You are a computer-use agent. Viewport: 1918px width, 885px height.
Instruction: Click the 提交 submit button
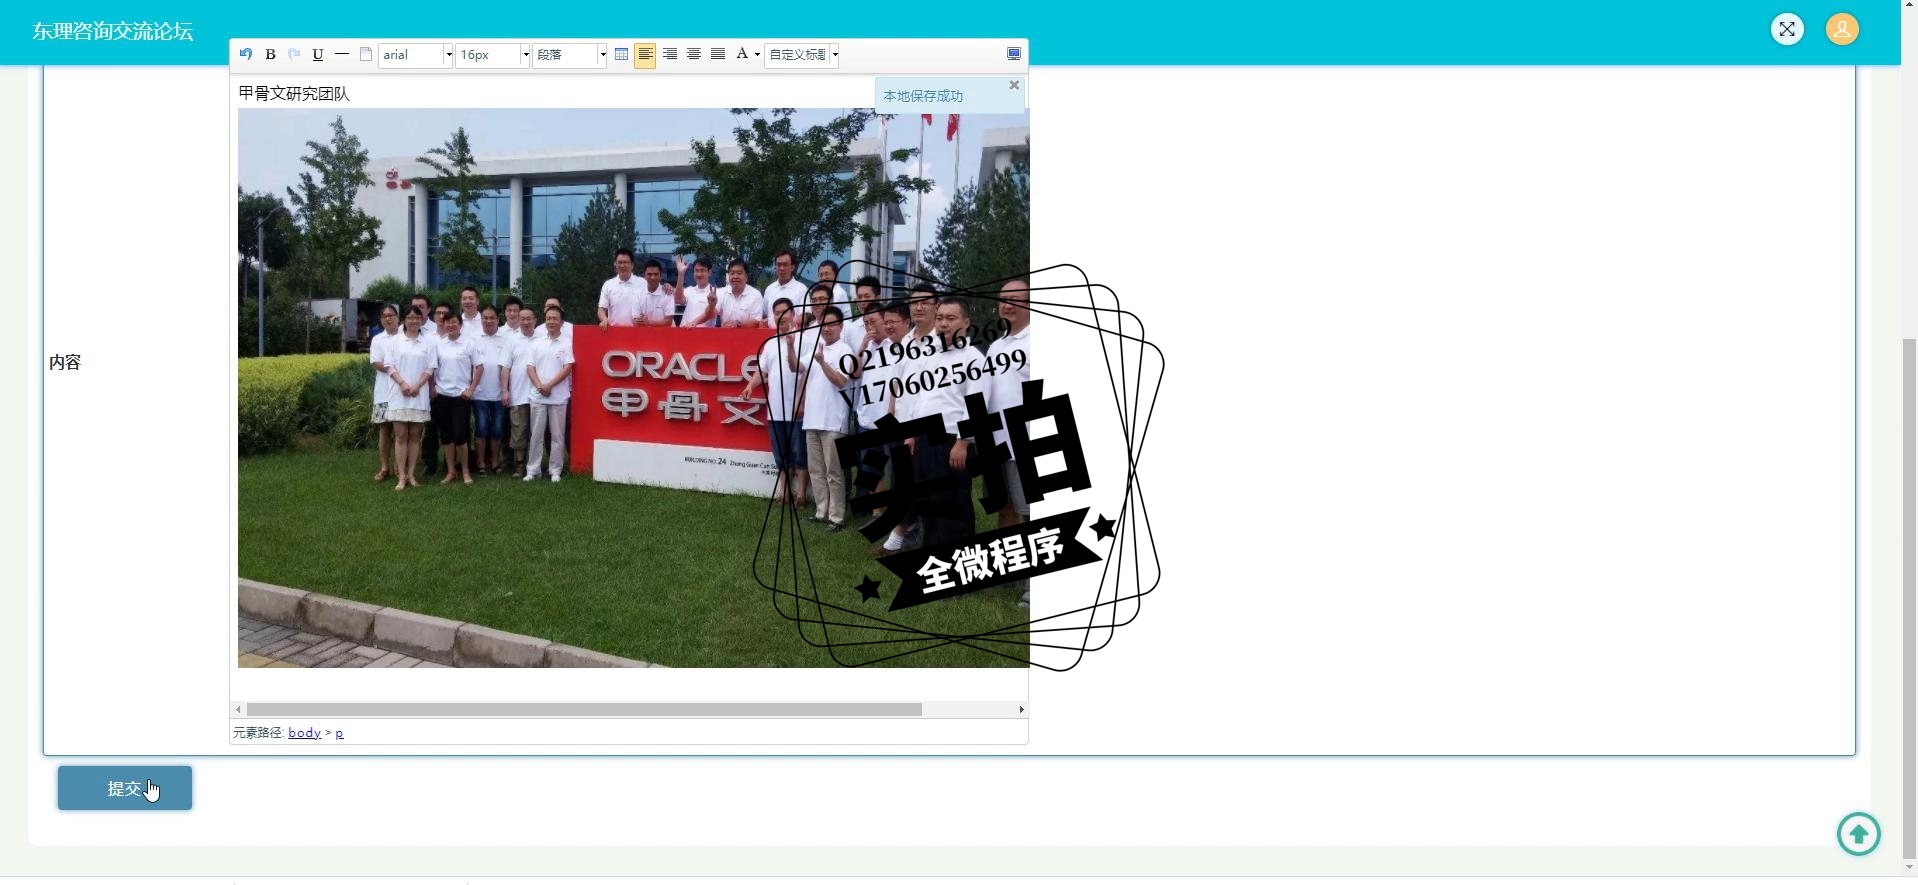pyautogui.click(x=125, y=788)
